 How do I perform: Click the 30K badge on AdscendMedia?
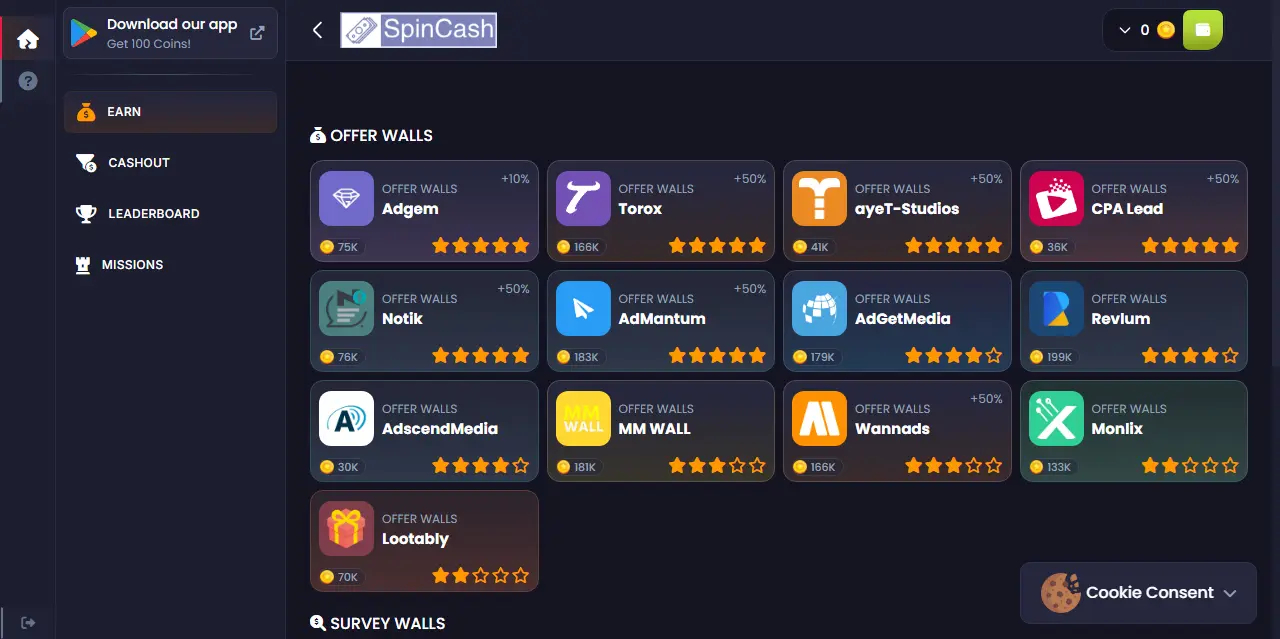tap(340, 467)
